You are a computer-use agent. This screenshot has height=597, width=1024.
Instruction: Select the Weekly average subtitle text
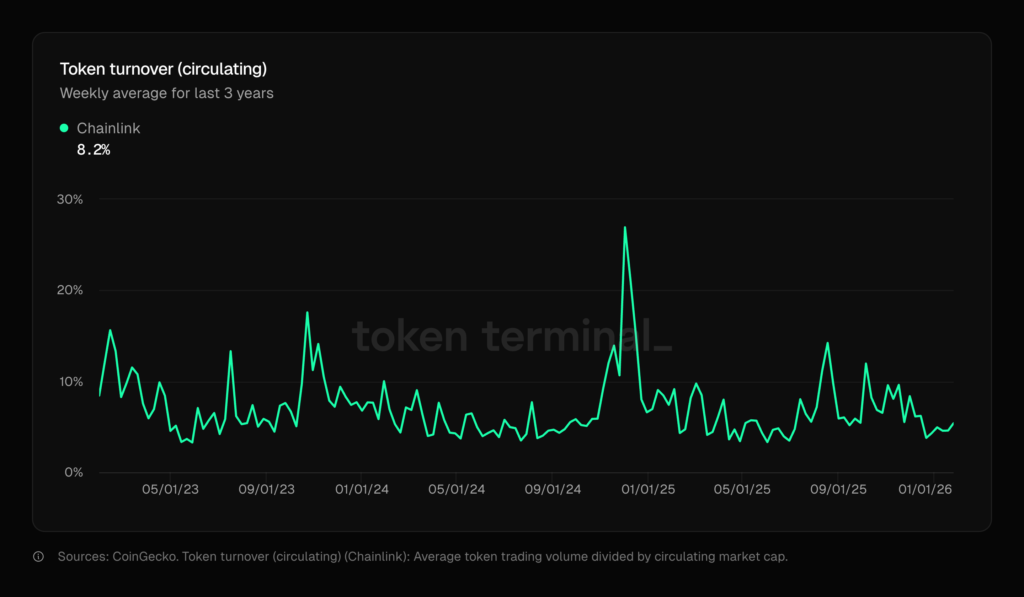[167, 93]
